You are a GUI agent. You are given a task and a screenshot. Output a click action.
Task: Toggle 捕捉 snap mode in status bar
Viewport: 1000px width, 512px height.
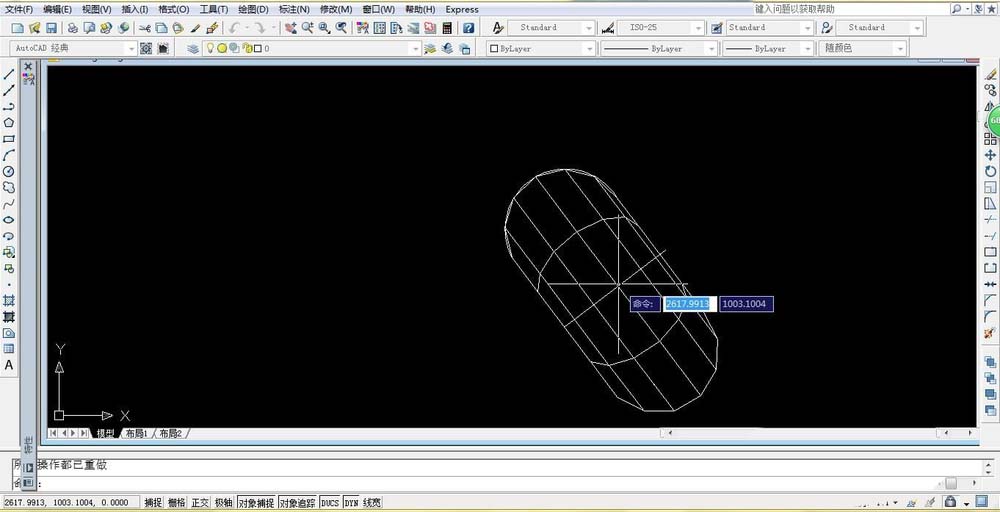(153, 502)
